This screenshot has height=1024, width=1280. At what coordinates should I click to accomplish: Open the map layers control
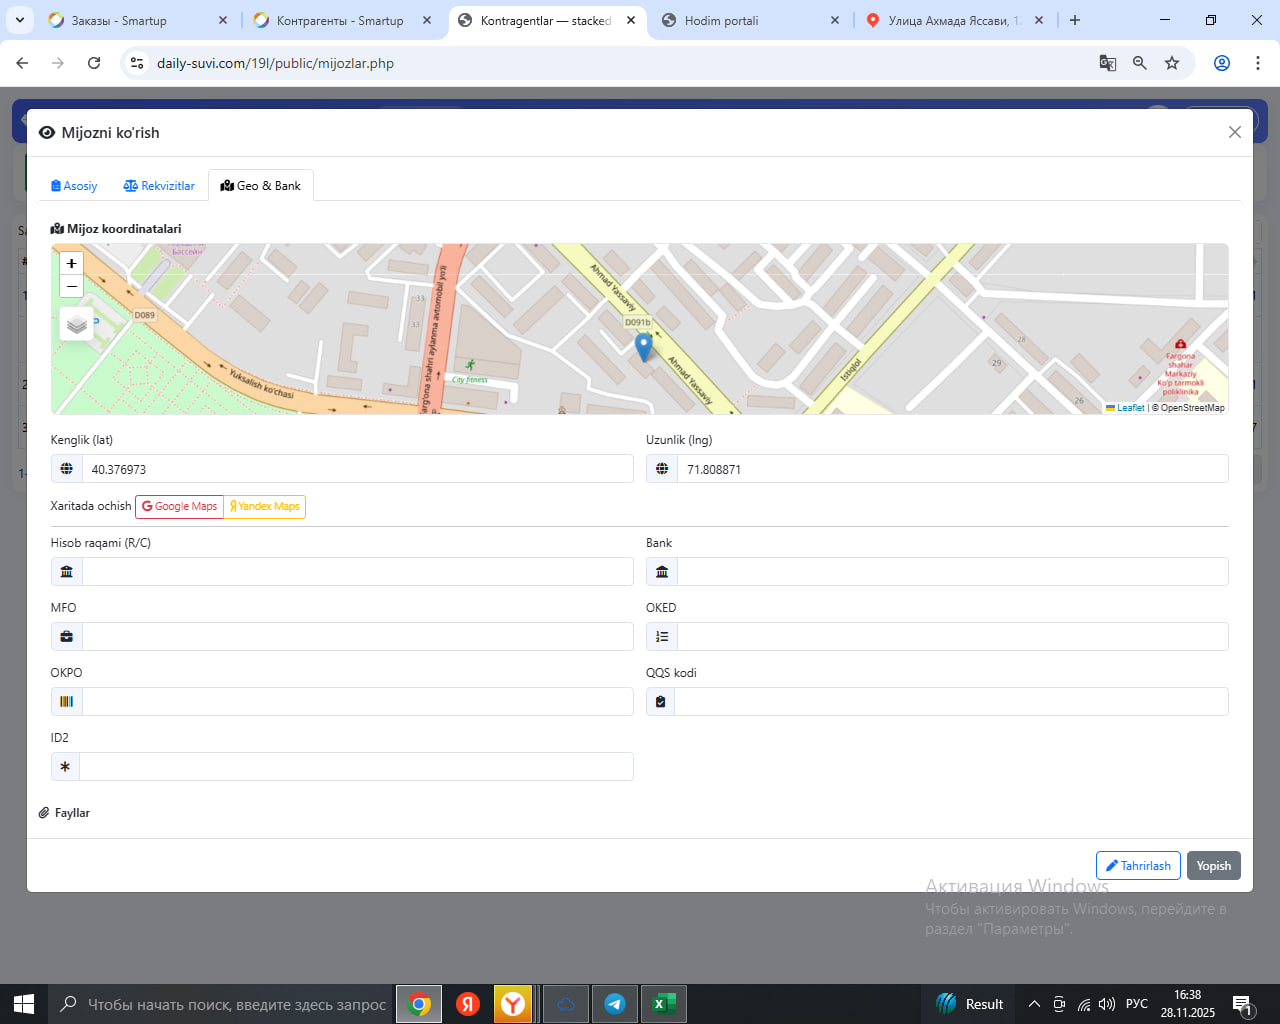tap(77, 324)
